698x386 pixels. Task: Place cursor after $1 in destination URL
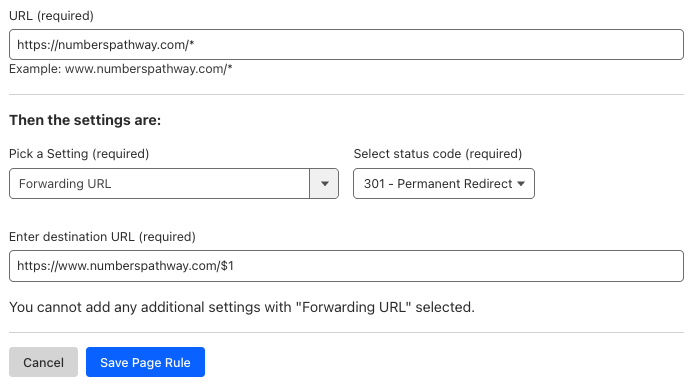coord(235,266)
